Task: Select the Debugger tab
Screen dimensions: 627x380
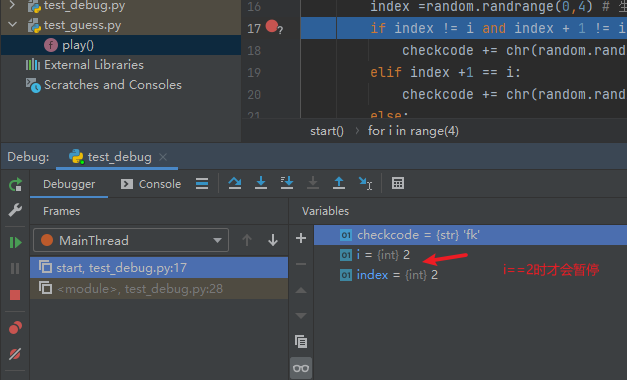Action: [69, 184]
